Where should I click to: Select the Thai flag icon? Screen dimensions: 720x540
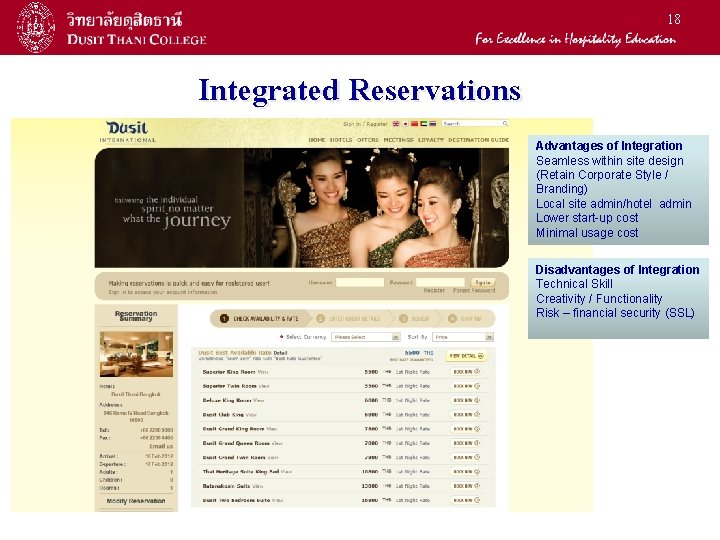(433, 124)
